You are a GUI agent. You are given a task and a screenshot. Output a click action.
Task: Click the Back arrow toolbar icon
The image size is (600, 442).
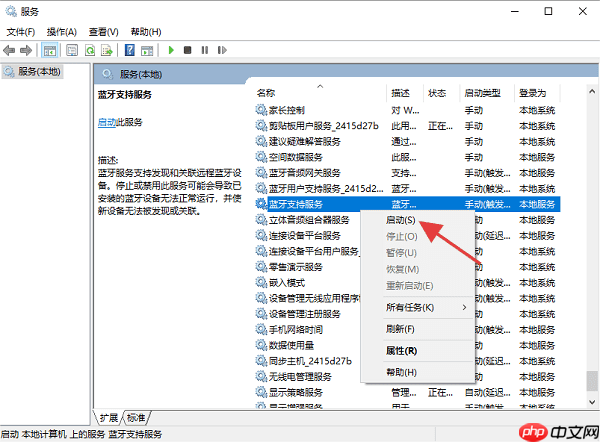coord(9,50)
